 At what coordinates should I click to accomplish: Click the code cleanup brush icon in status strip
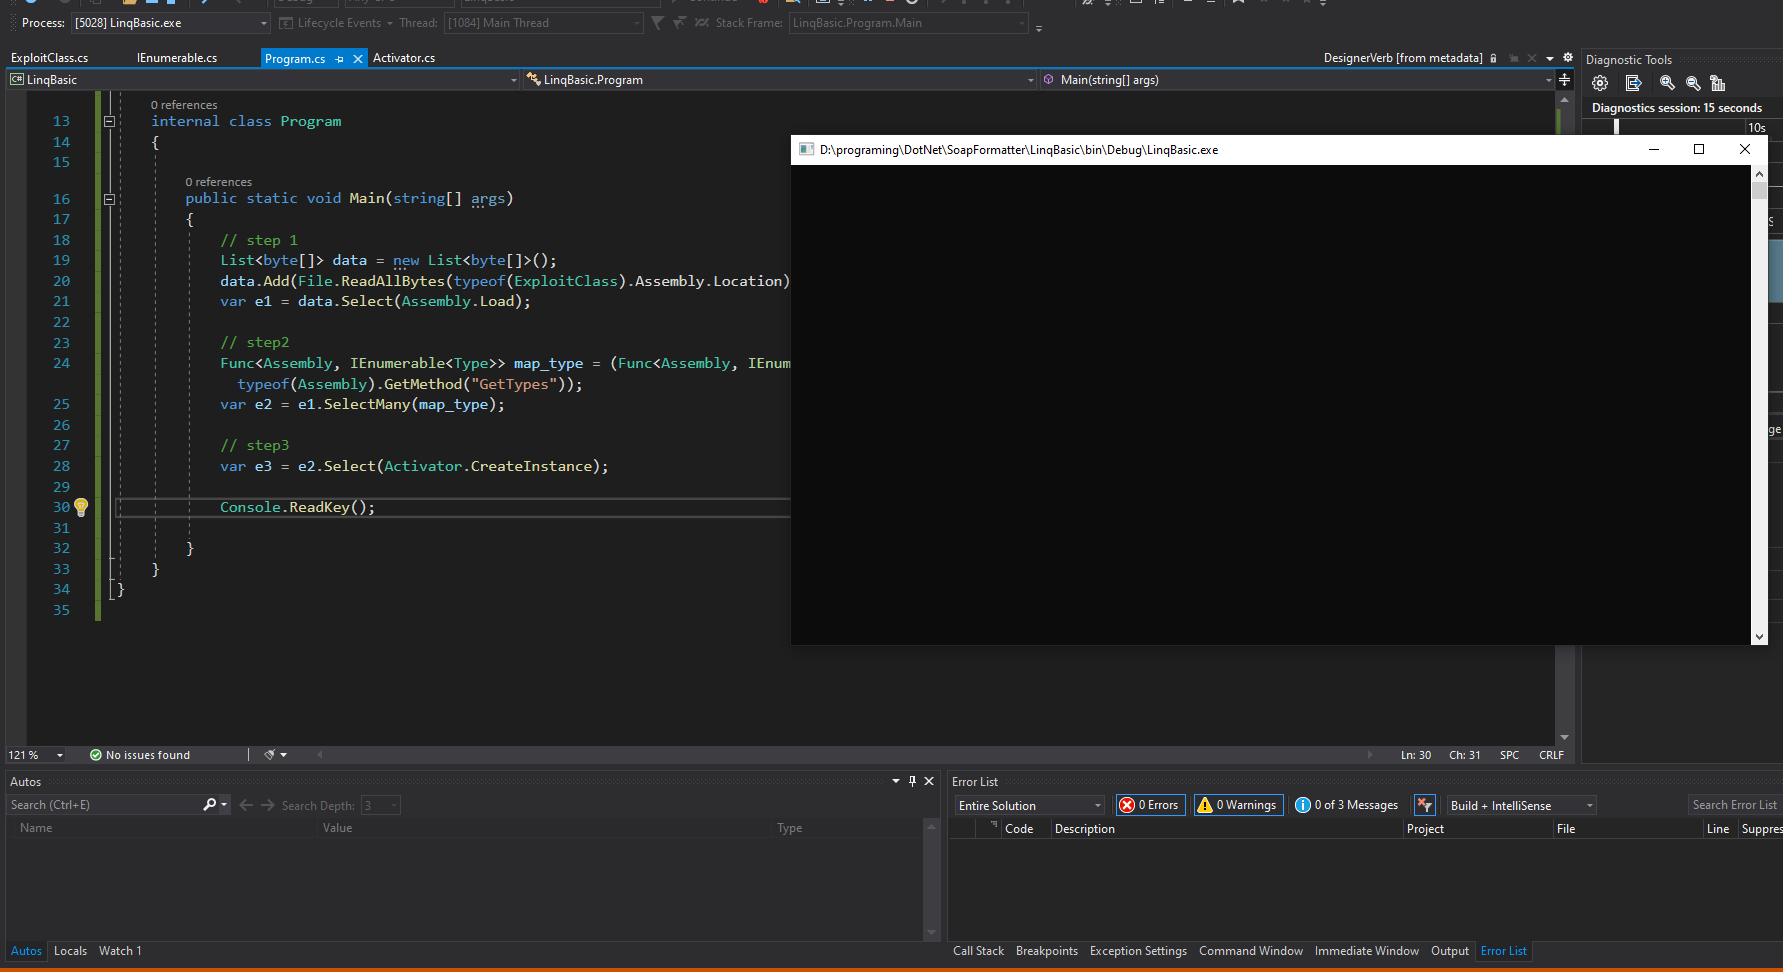(x=269, y=755)
